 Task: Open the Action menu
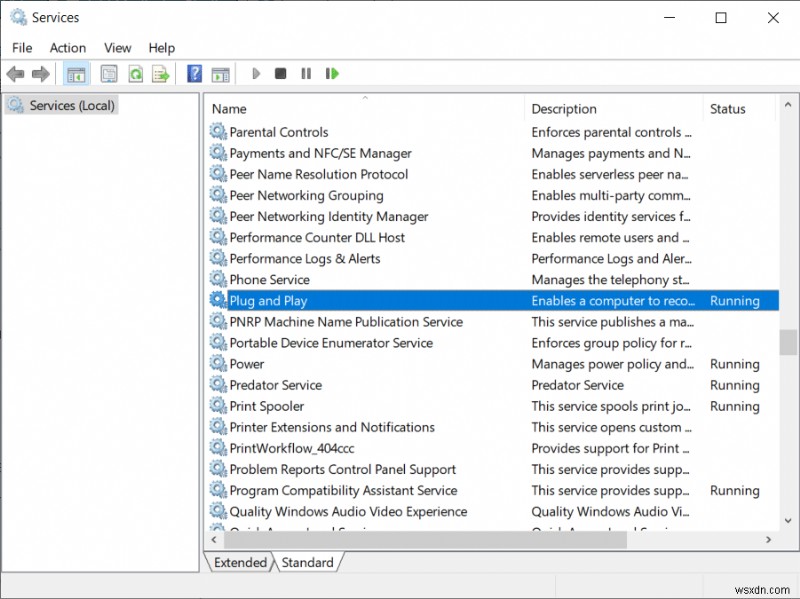click(68, 47)
